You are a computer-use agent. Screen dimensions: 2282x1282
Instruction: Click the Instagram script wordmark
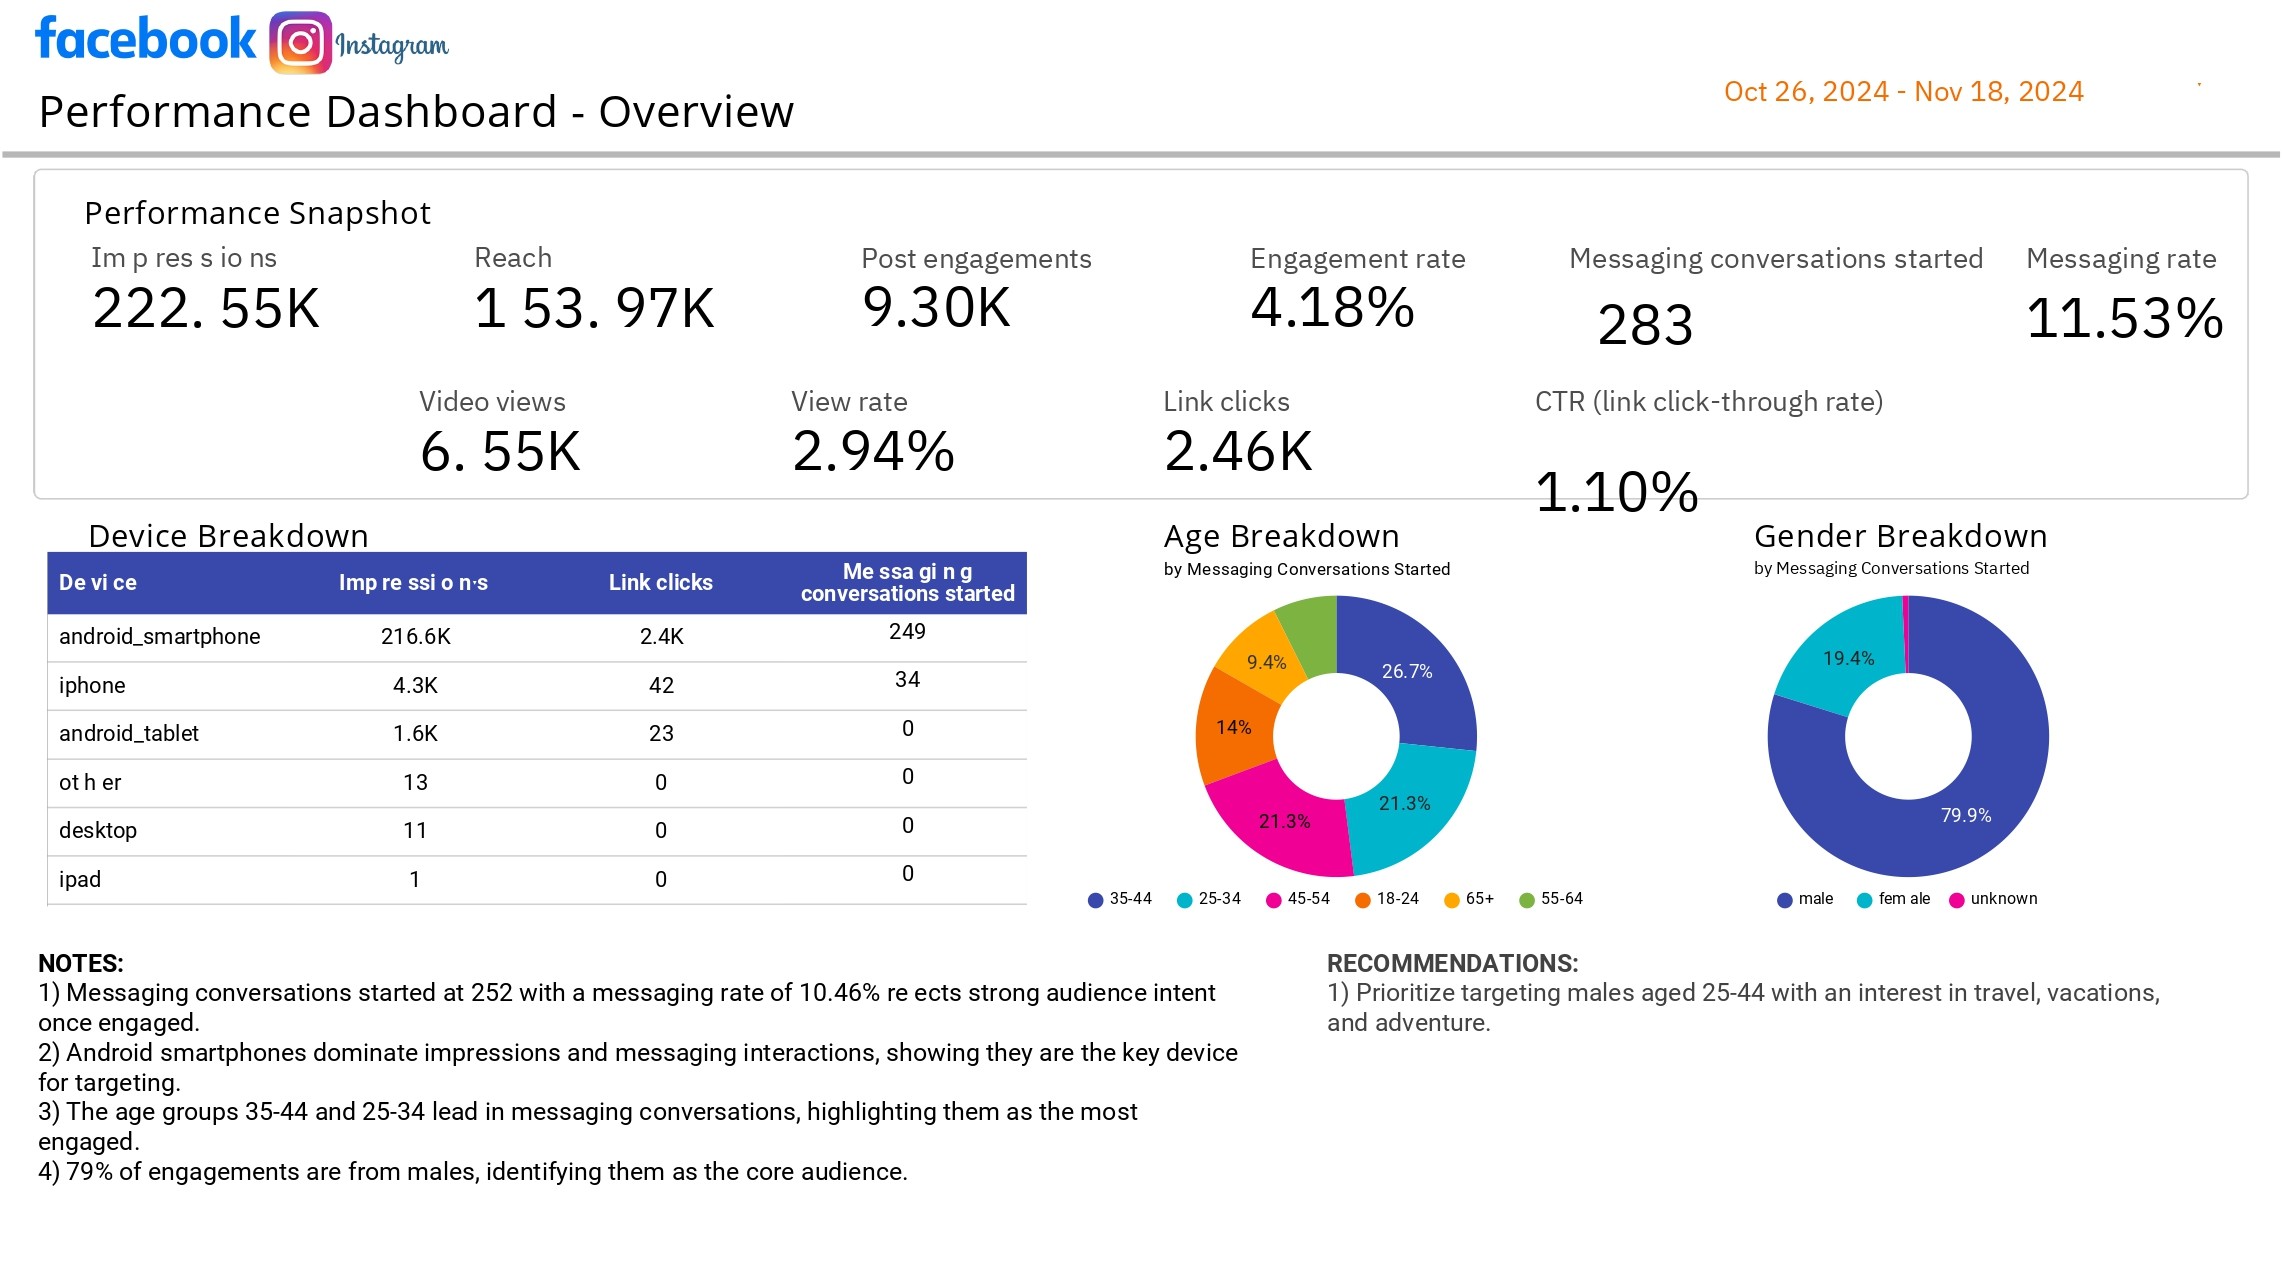392,45
